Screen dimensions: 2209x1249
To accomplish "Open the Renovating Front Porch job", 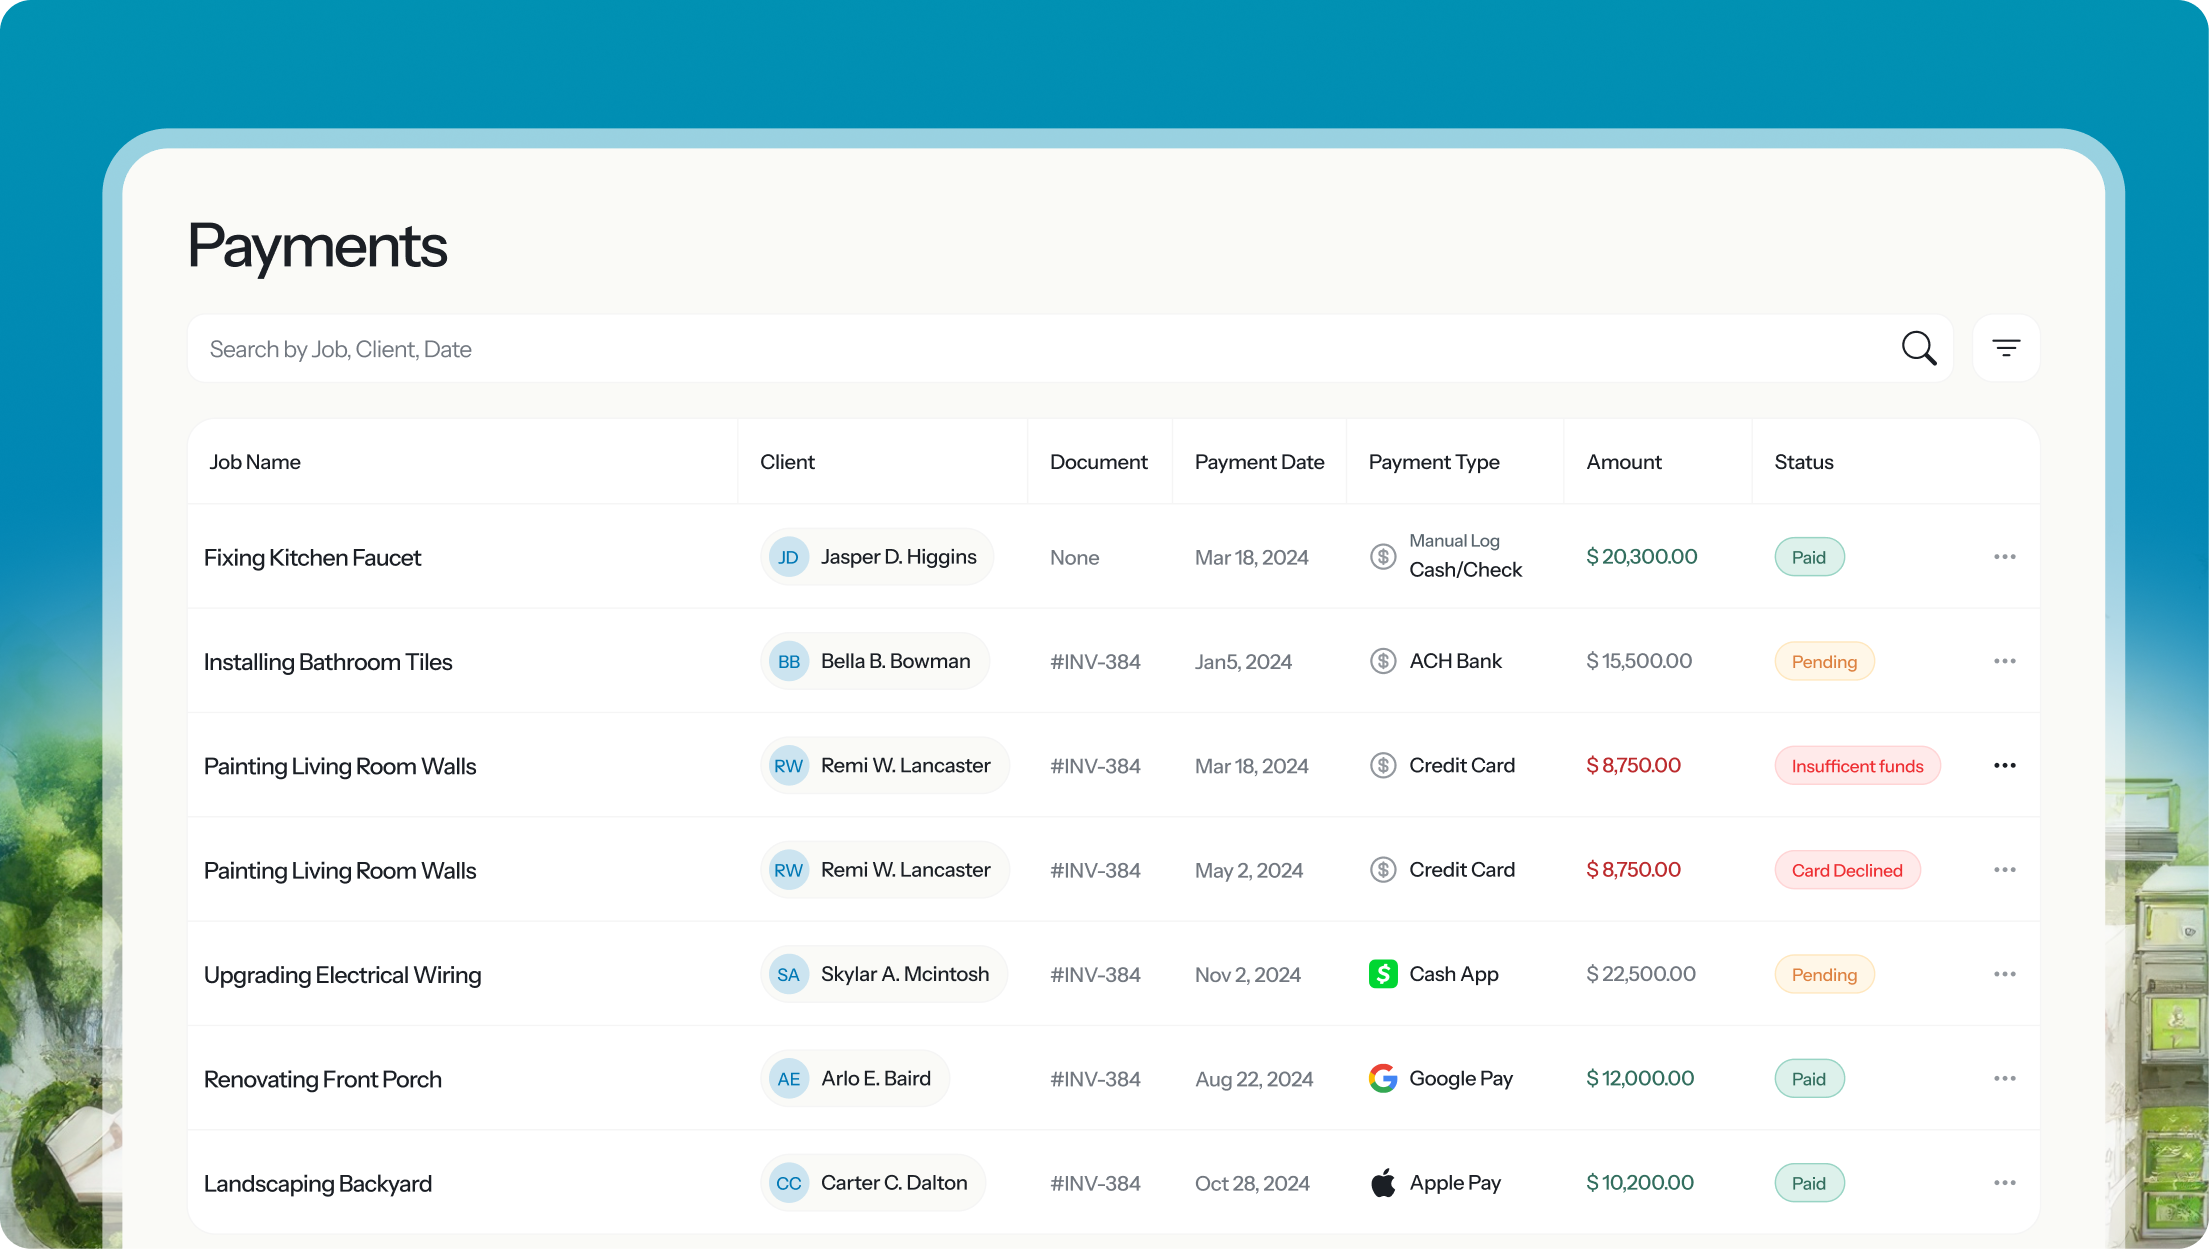I will [323, 1080].
